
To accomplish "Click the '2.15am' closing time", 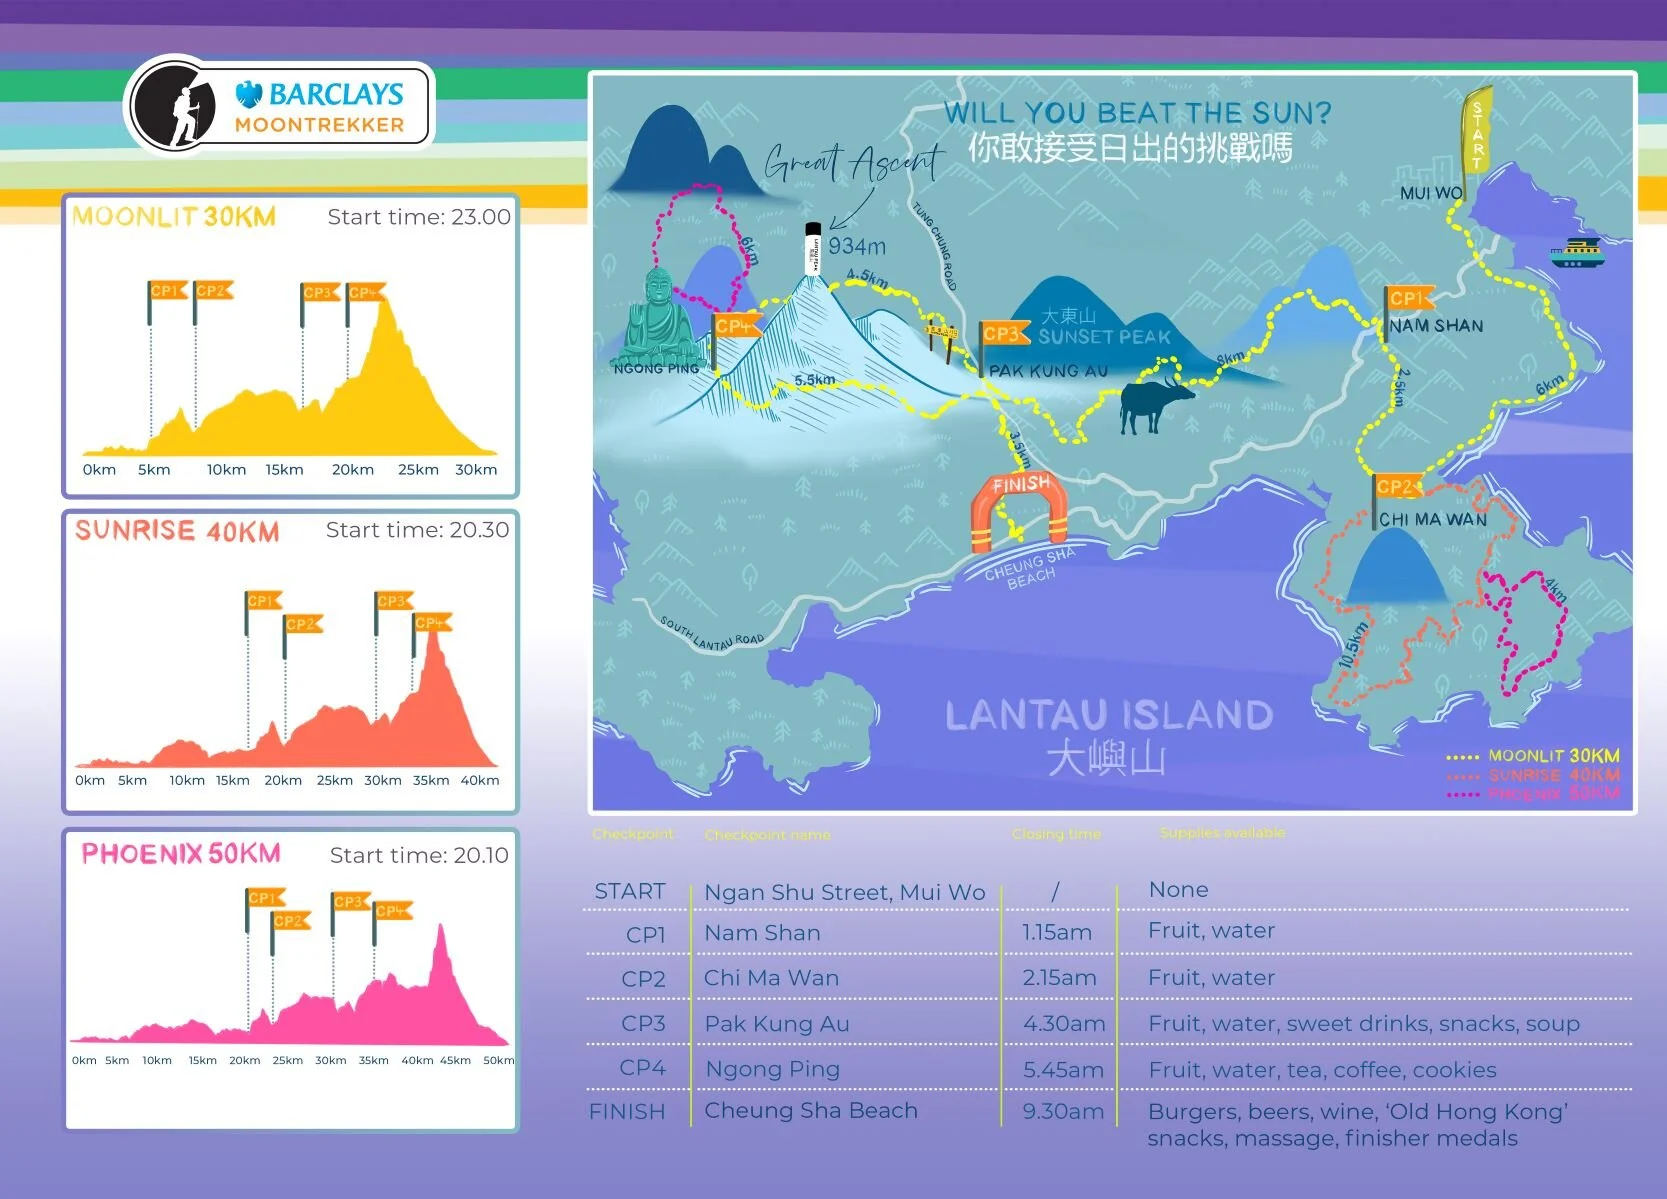I will 1059,978.
